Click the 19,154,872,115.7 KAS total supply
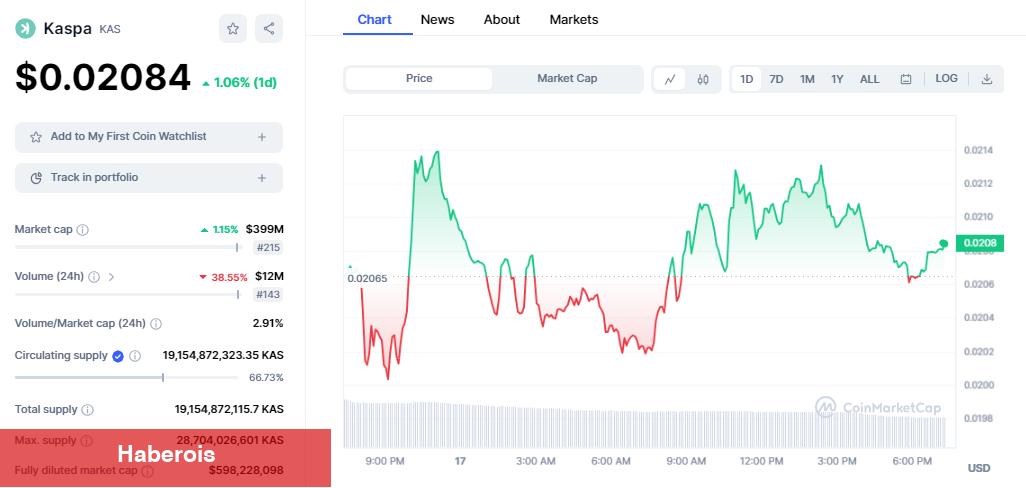 [229, 410]
